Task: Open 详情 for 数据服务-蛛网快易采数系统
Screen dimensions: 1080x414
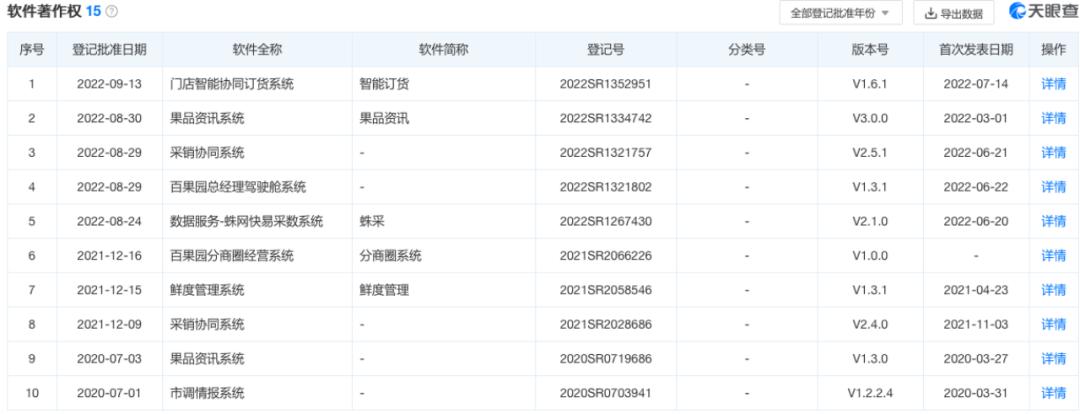Action: [1053, 221]
